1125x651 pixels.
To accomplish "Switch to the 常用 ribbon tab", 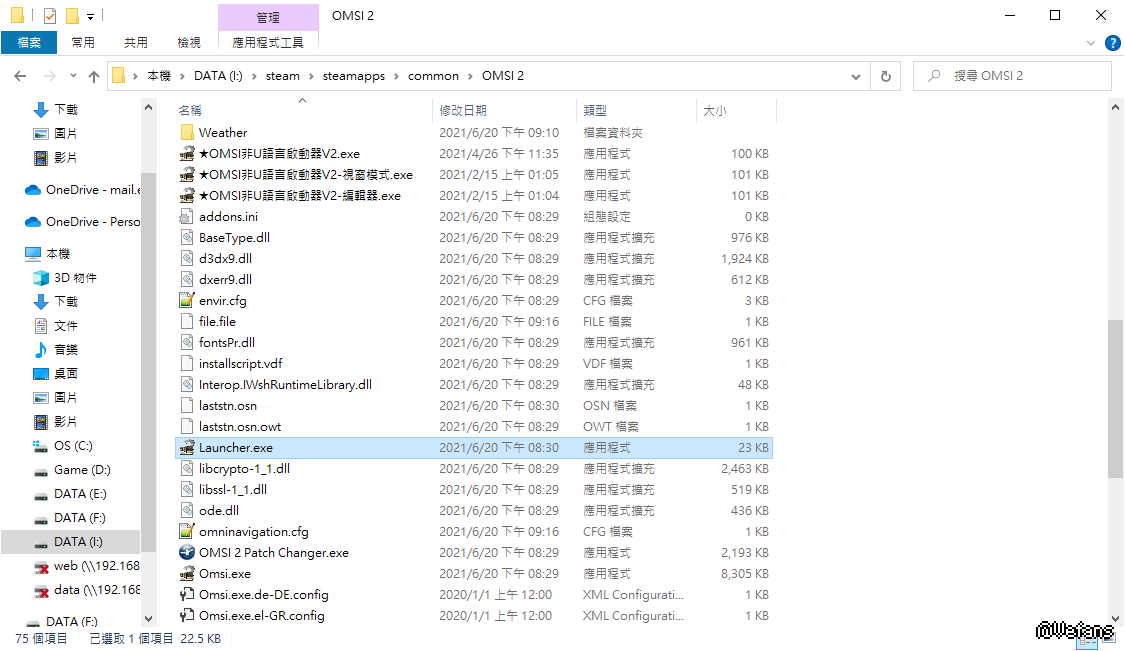I will (x=83, y=43).
